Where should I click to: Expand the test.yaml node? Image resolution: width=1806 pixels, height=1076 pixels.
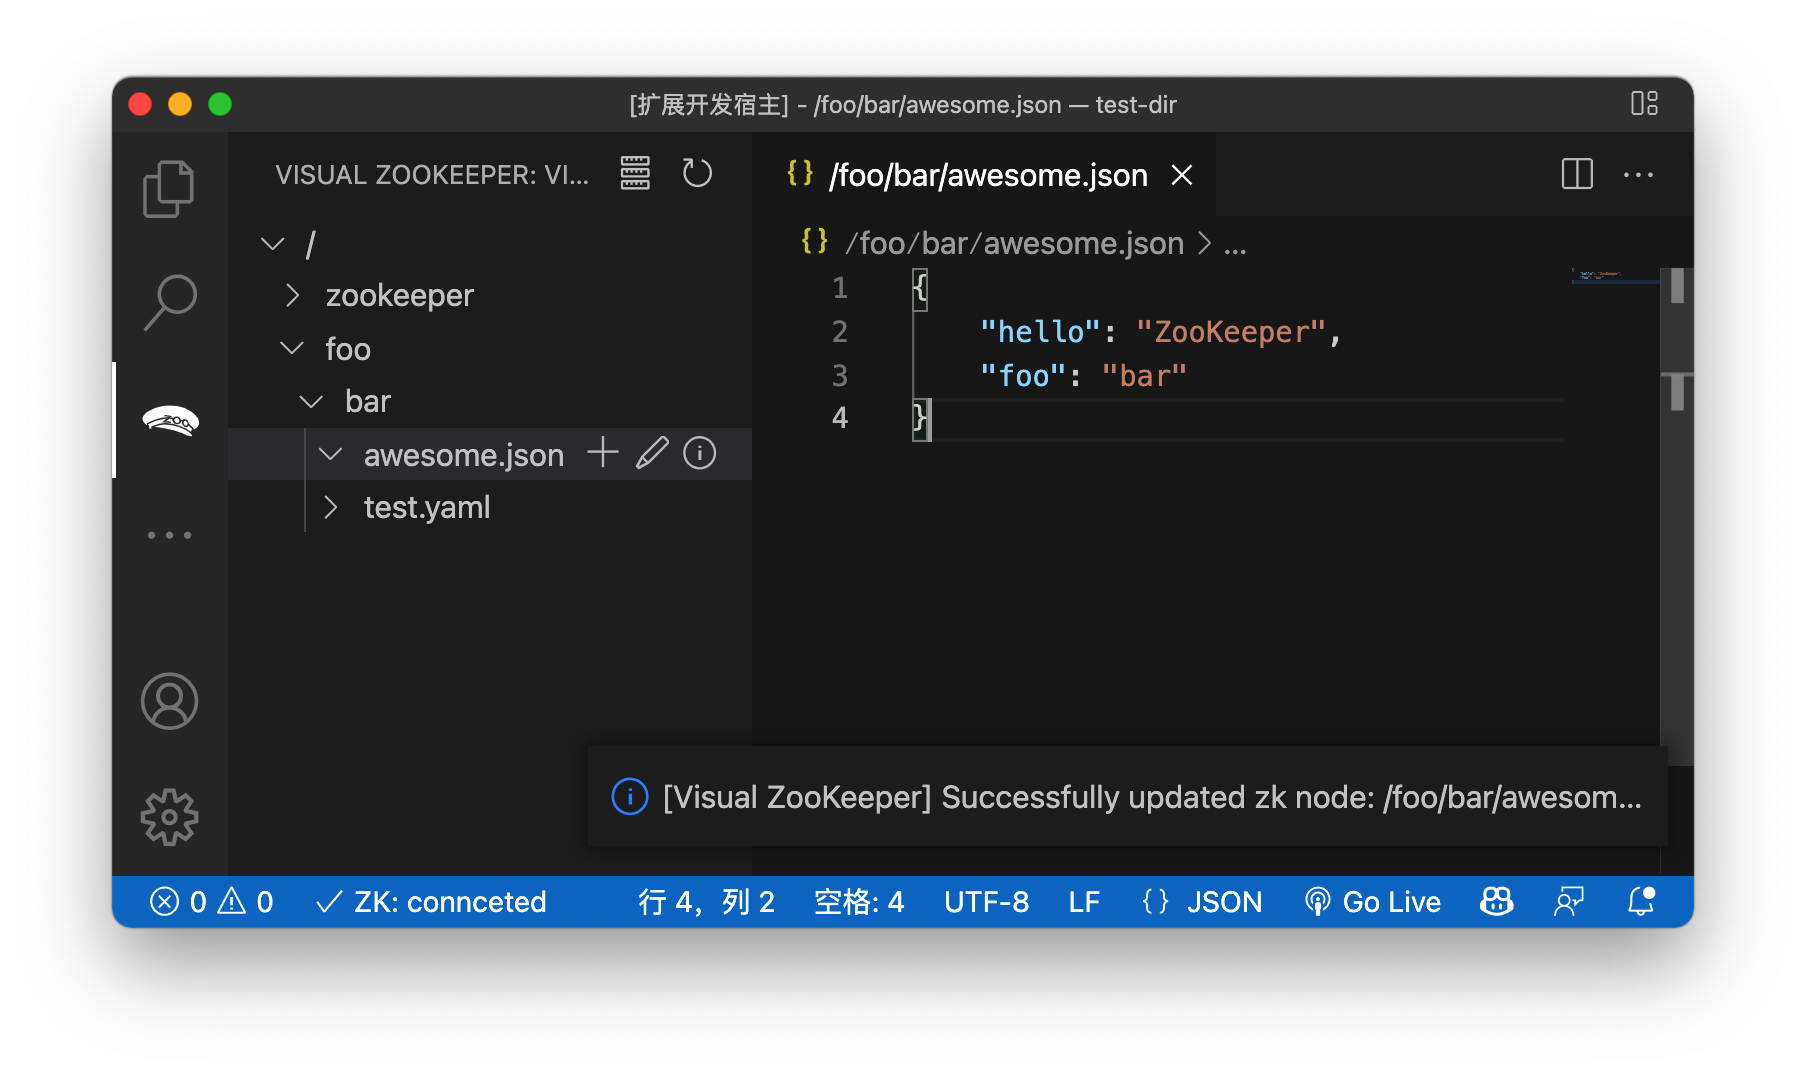[x=331, y=507]
